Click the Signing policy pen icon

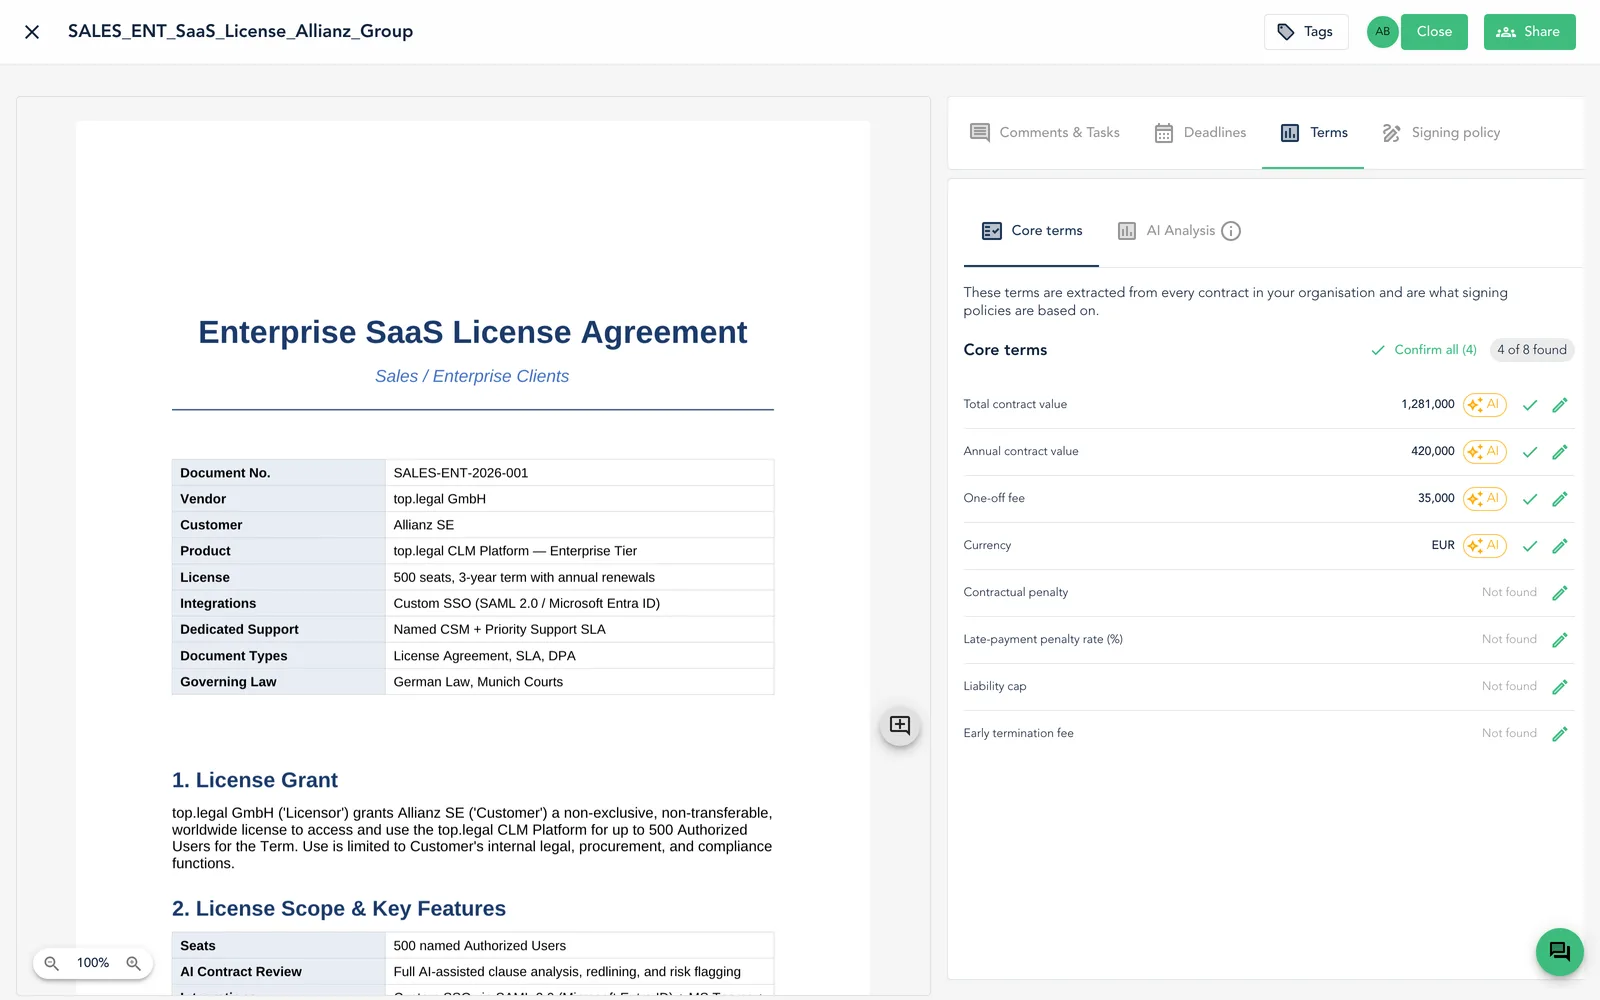pyautogui.click(x=1391, y=133)
